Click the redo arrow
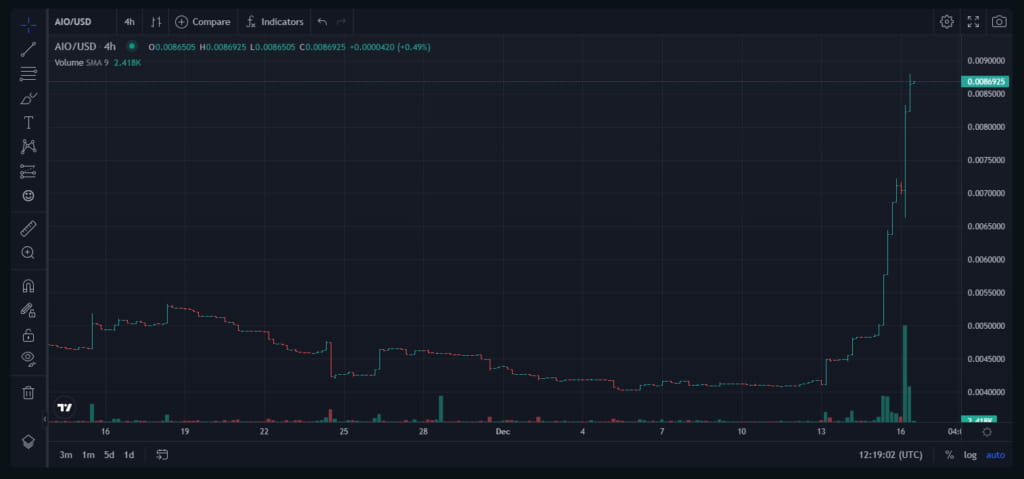The height and width of the screenshot is (479, 1024). coord(341,22)
